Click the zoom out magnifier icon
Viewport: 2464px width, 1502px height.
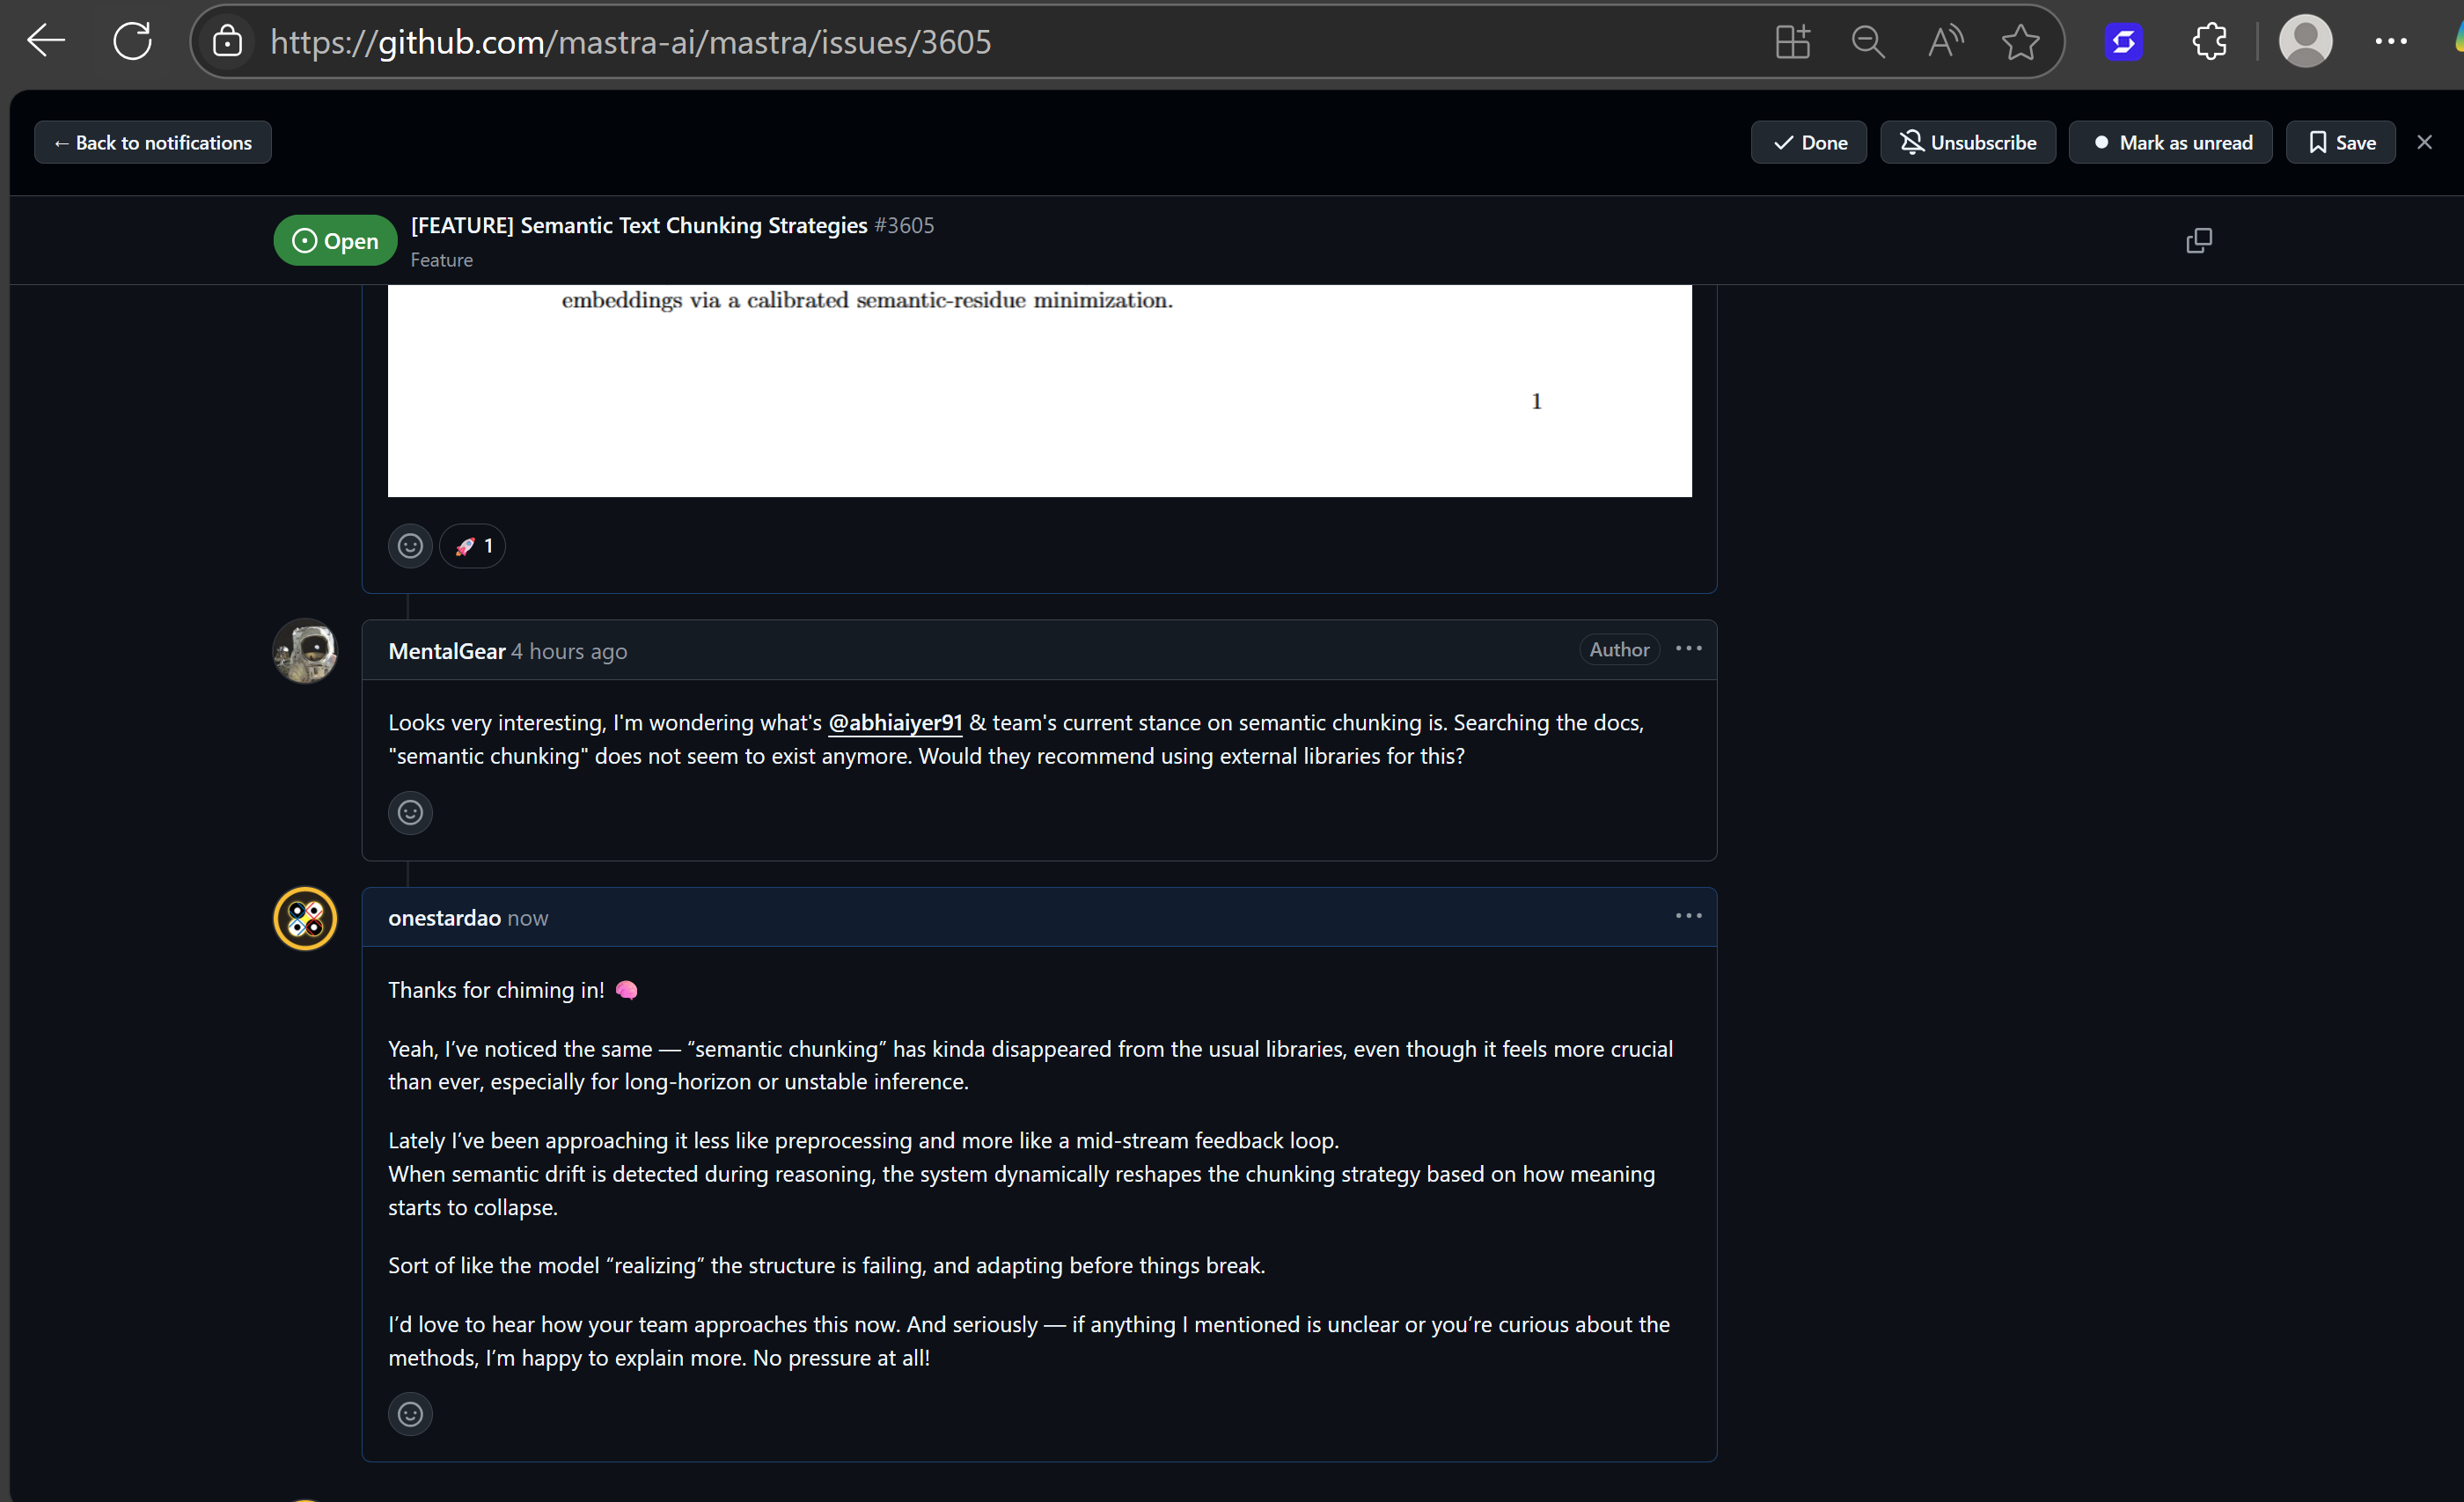click(1867, 41)
